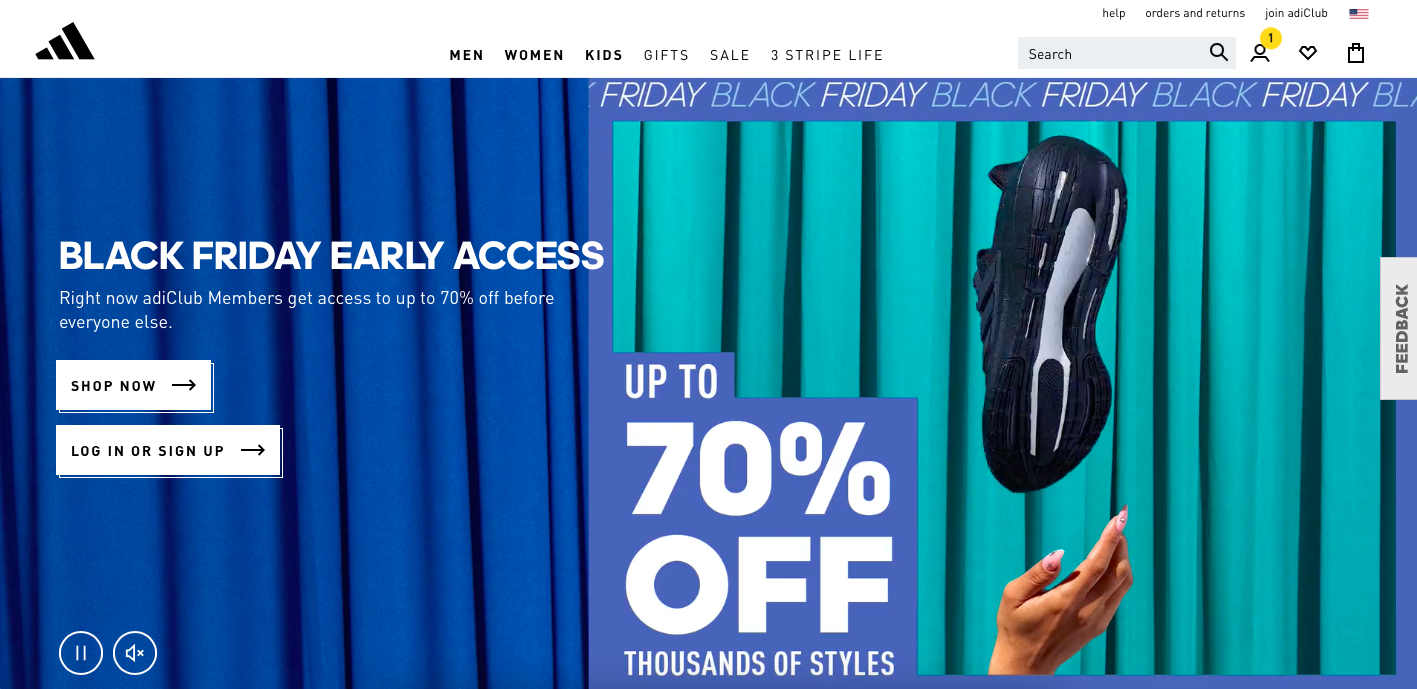This screenshot has width=1417, height=689.
Task: Select GIFTS in navigation
Action: 667,55
